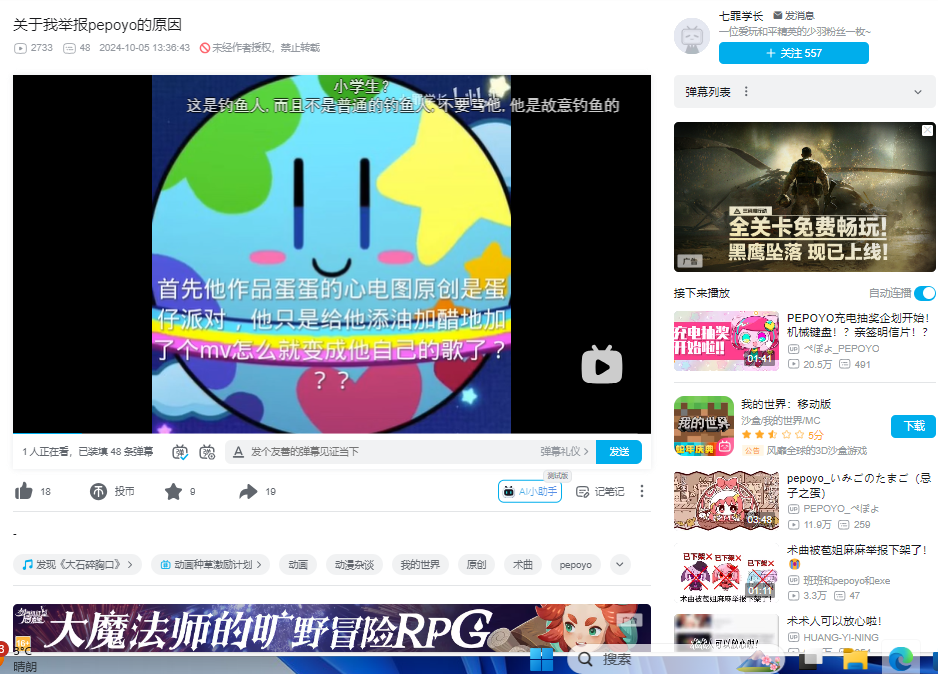Favorite the video with star icon
The height and width of the screenshot is (674, 938).
[173, 492]
